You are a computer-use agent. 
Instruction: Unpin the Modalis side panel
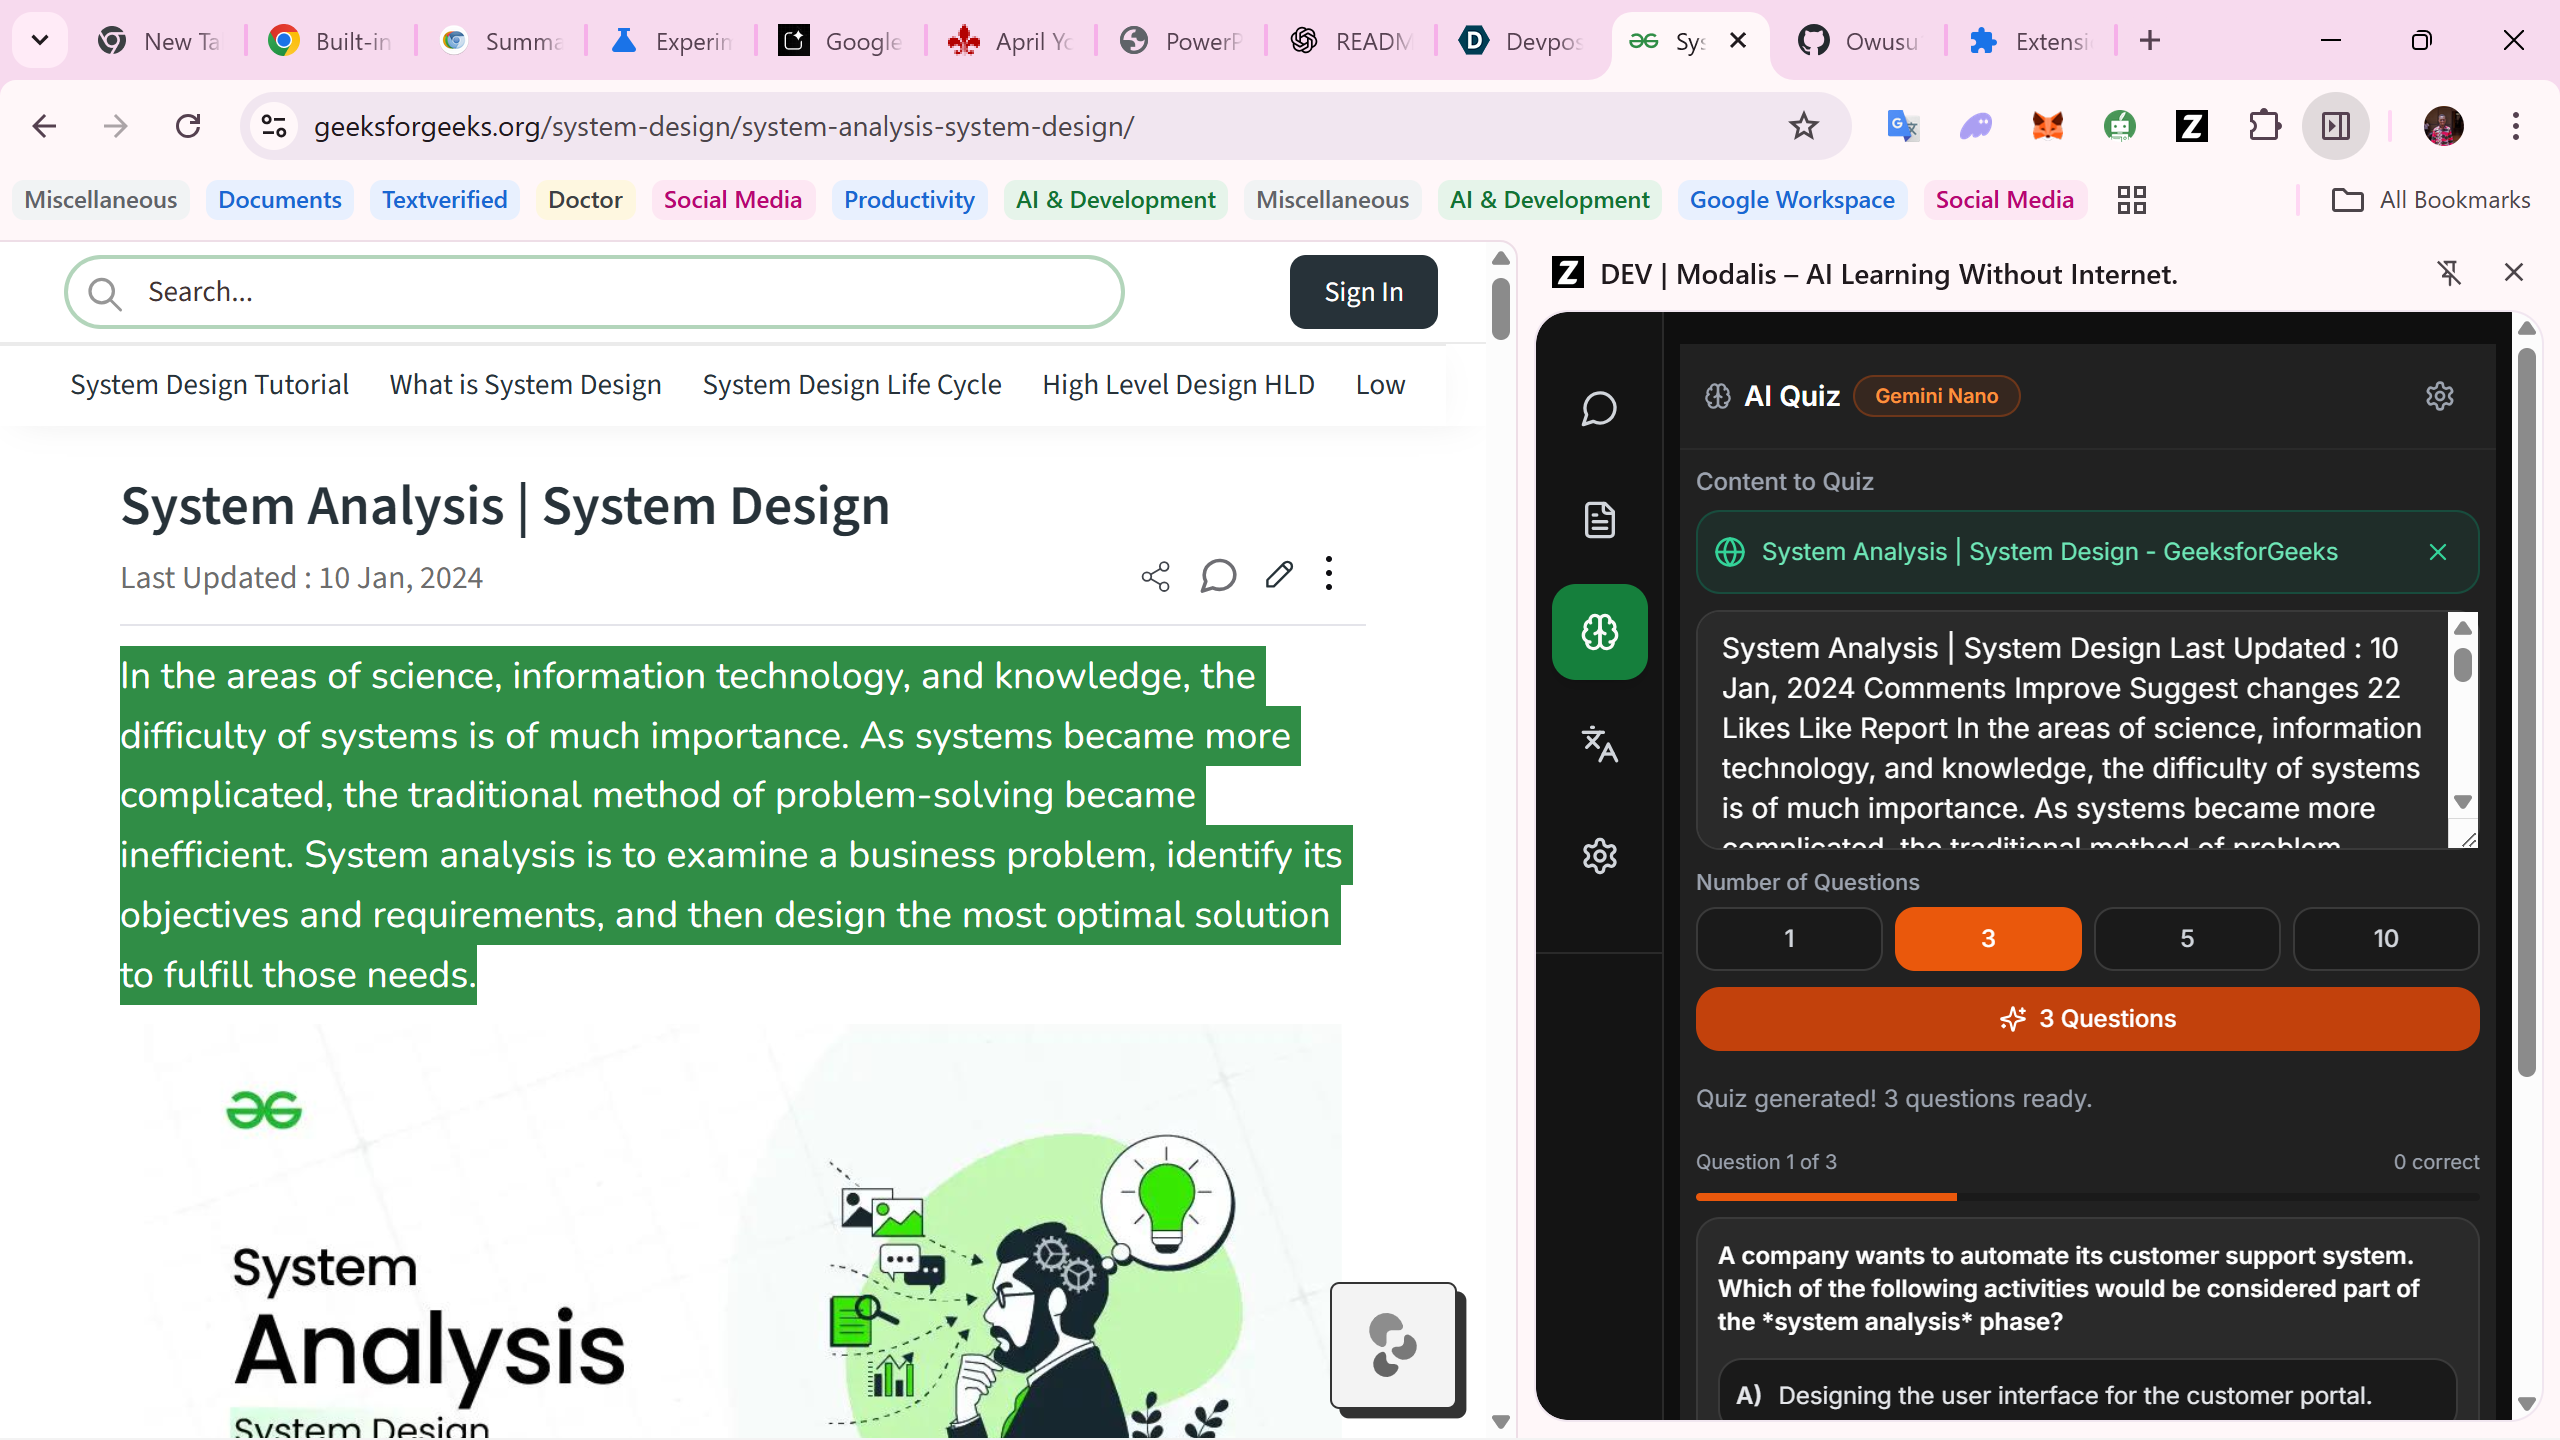[x=2449, y=273]
